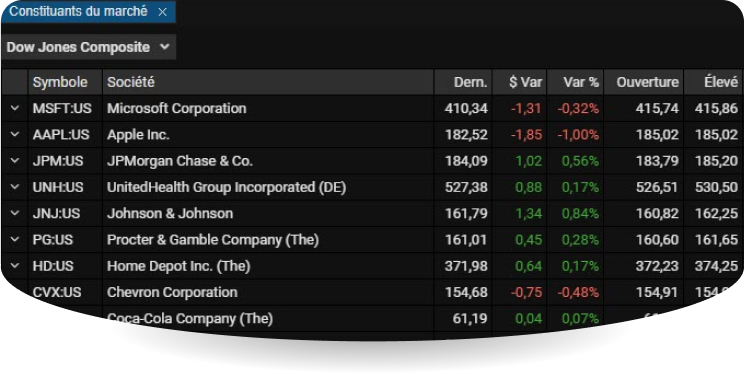
Task: Expand the JPM:US row chevron
Action: coord(15,161)
